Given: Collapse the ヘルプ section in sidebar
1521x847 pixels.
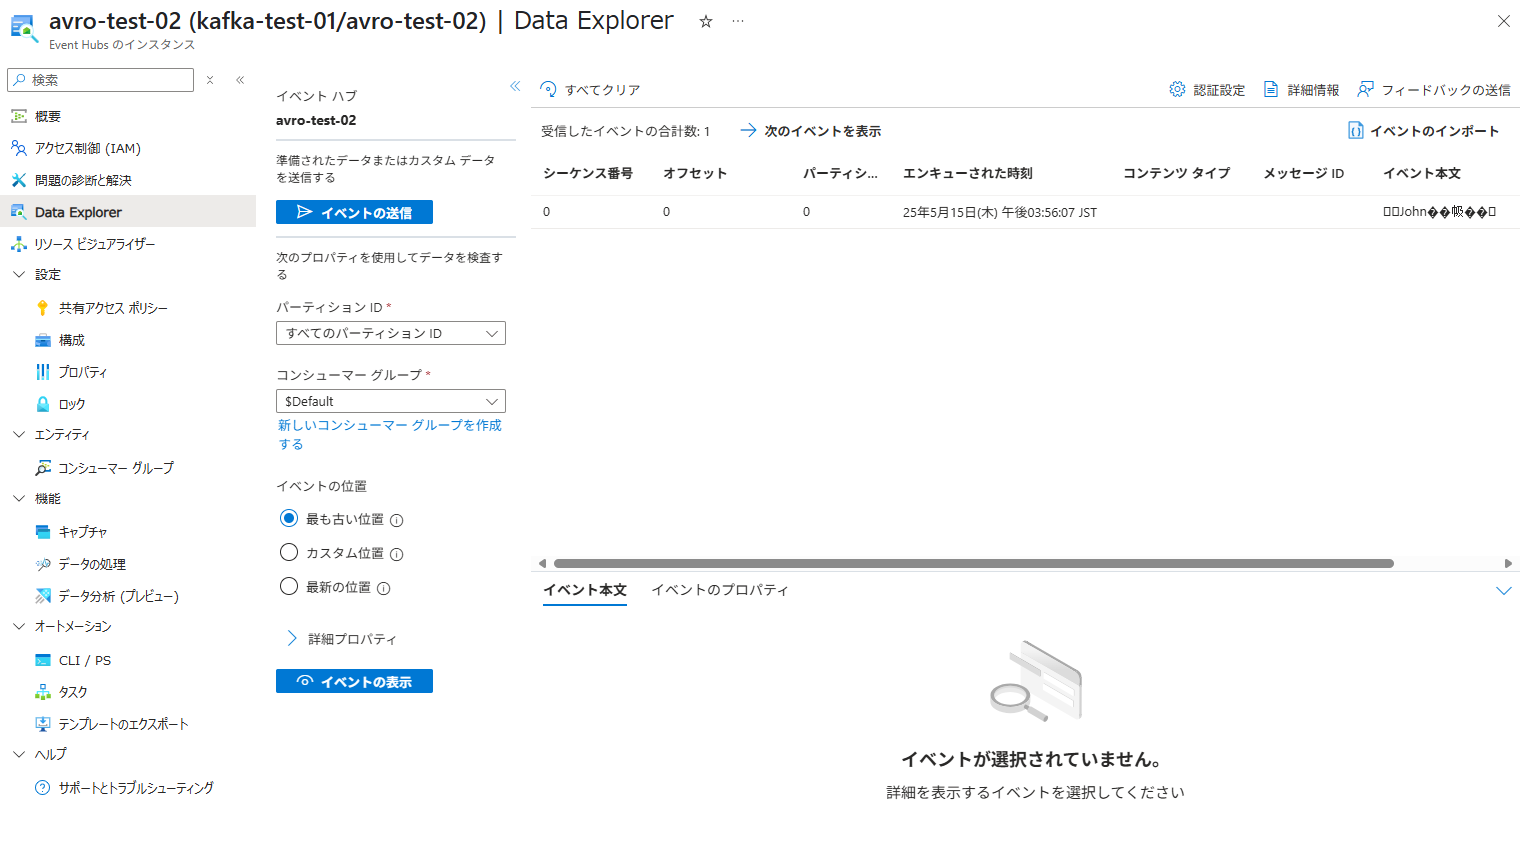Looking at the screenshot, I should 18,754.
